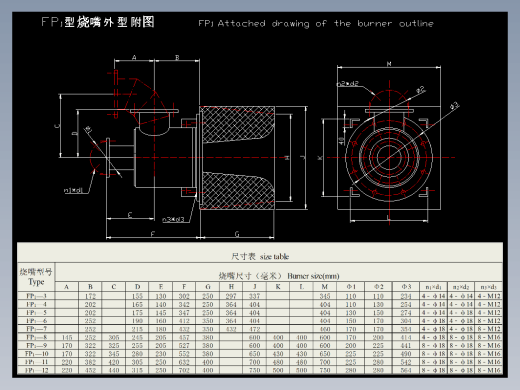Select the 'n3×d3' column header
Image resolution: width=520 pixels, height=390 pixels.
489,287
